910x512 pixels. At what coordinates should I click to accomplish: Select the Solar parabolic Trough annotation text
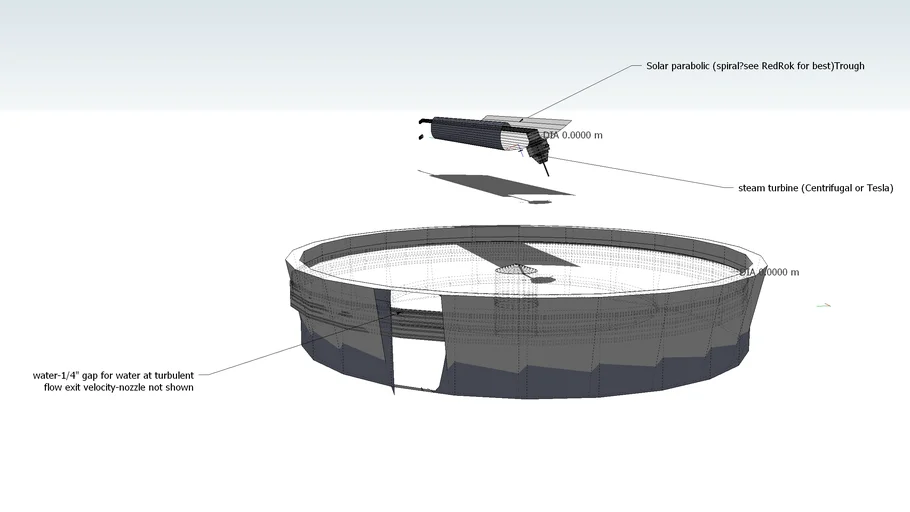click(x=755, y=66)
